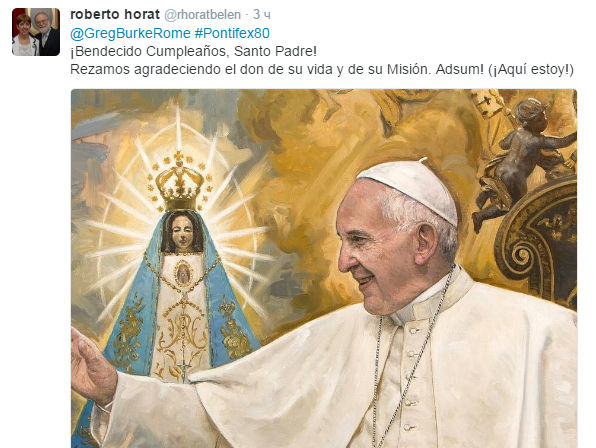Click the tweet line starting with 'Rezamos agradeciendo'

coord(322,70)
